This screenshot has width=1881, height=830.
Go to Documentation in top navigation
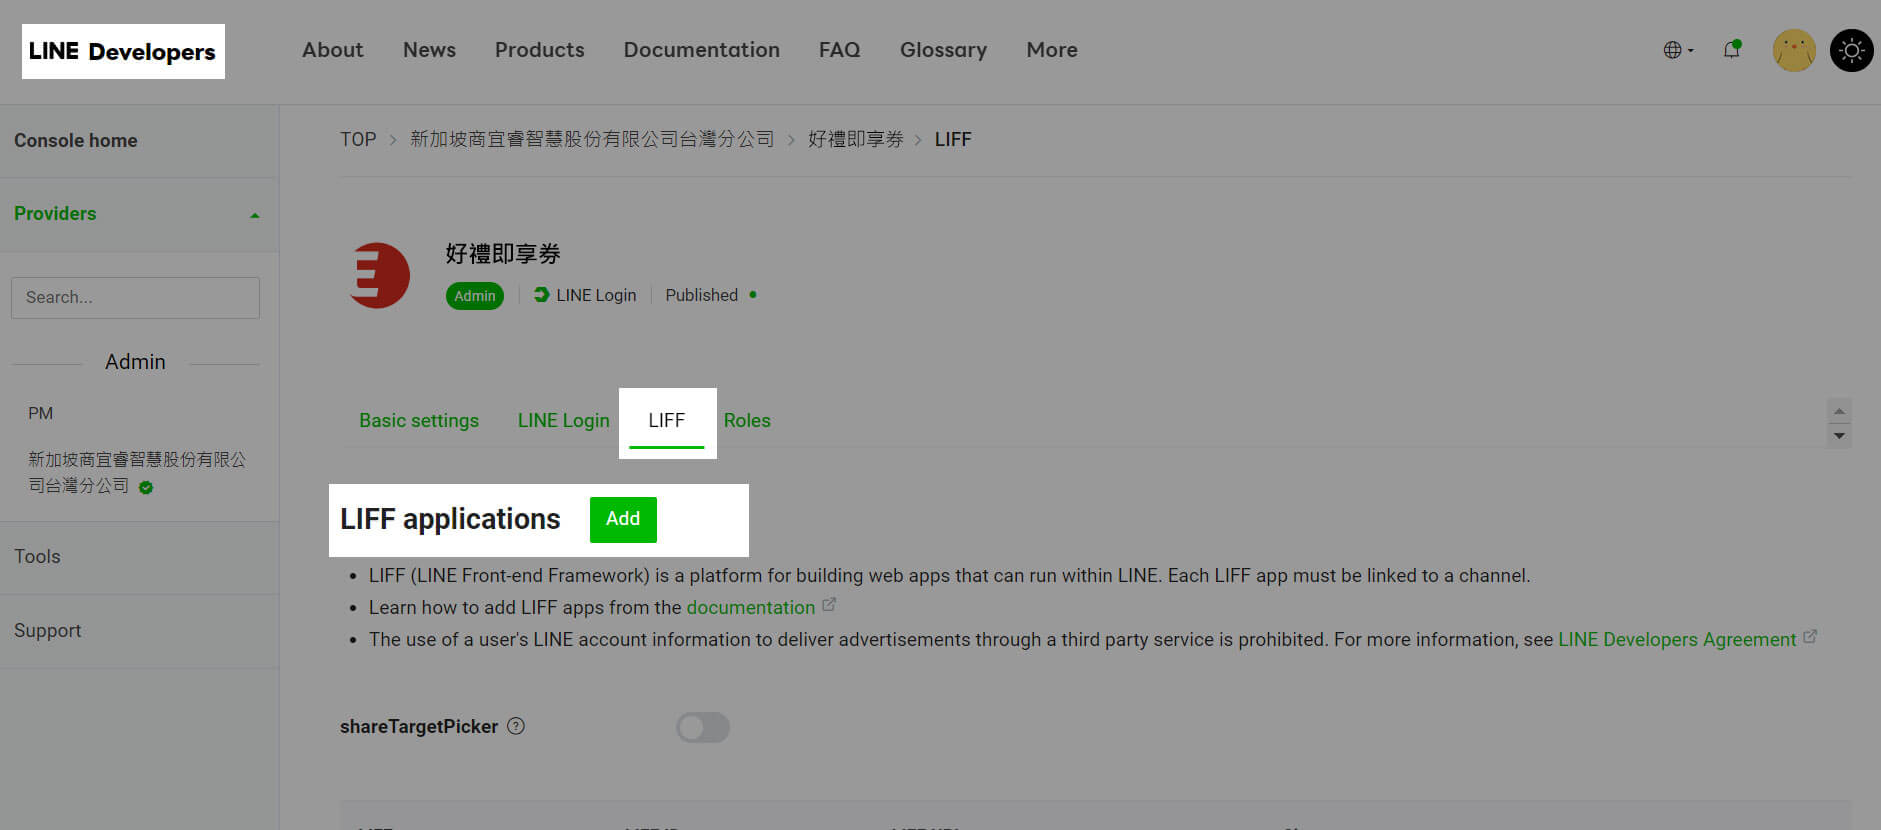[x=702, y=50]
